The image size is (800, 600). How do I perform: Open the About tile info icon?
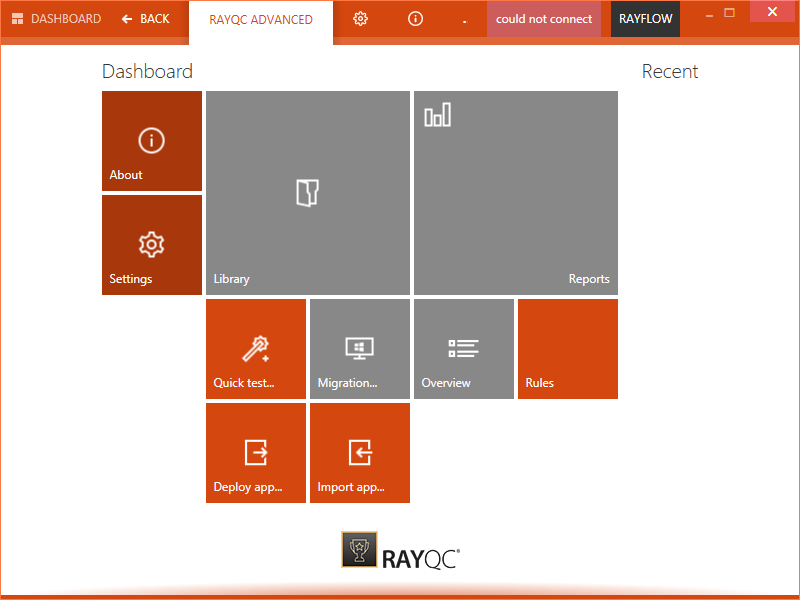151,140
